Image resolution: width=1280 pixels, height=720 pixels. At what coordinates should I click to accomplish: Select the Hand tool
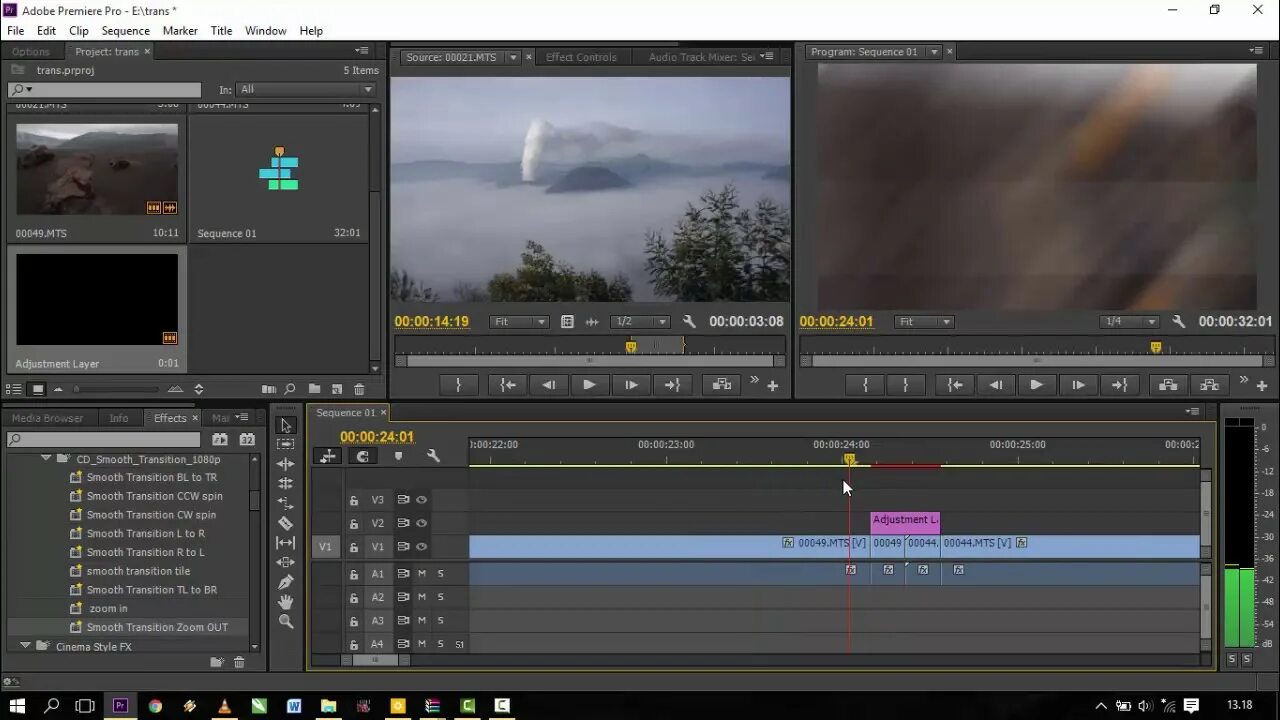pyautogui.click(x=286, y=602)
